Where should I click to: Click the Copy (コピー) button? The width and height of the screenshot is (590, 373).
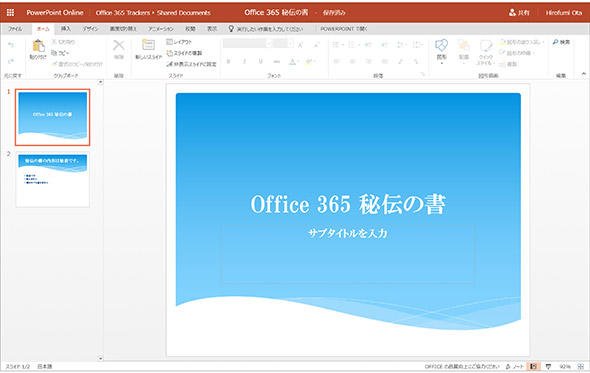click(60, 53)
